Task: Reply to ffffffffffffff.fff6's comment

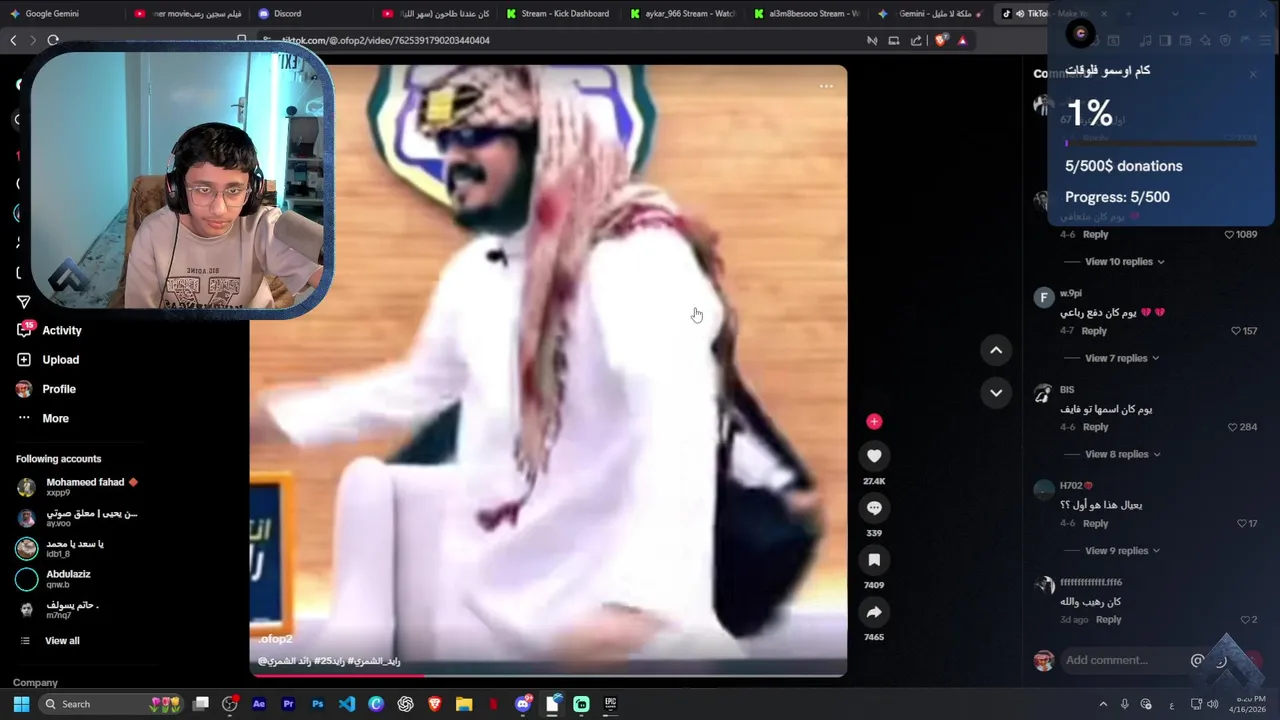Action: click(1109, 620)
